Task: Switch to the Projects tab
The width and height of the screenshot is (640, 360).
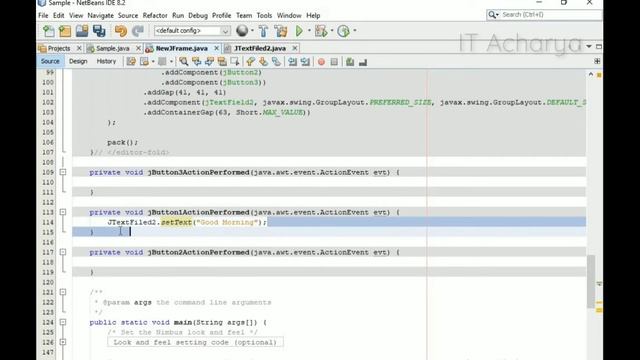Action: (59, 48)
